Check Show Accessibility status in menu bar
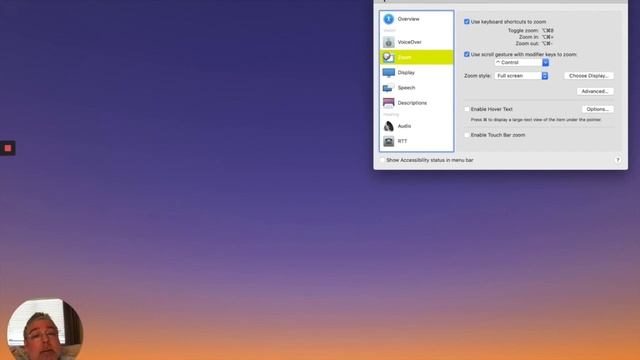Image resolution: width=640 pixels, height=360 pixels. click(x=382, y=160)
